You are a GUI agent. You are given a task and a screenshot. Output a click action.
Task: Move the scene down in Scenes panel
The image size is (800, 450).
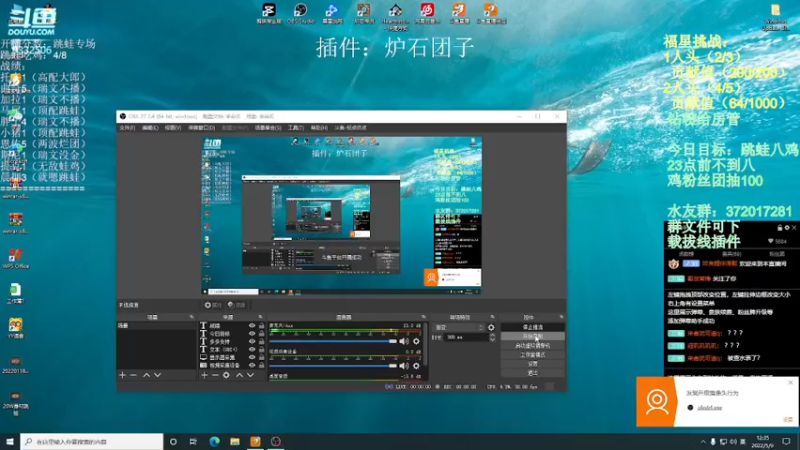point(158,375)
